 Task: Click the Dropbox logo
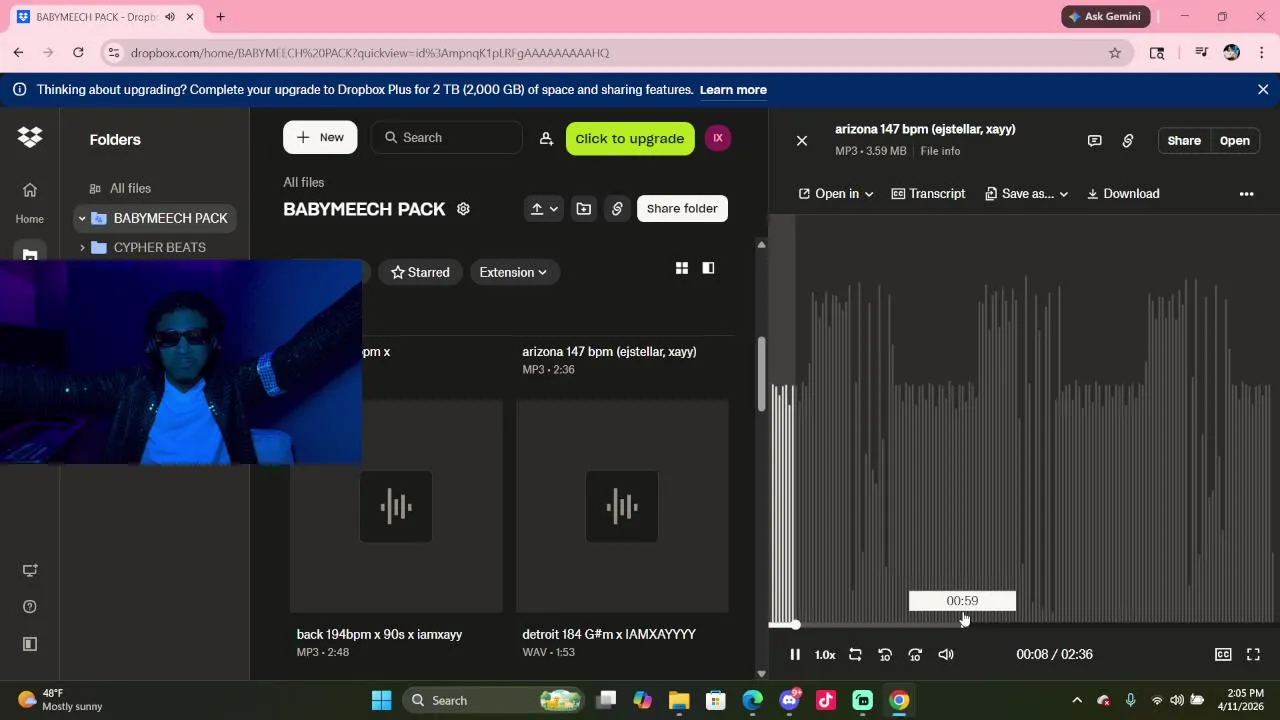click(30, 138)
